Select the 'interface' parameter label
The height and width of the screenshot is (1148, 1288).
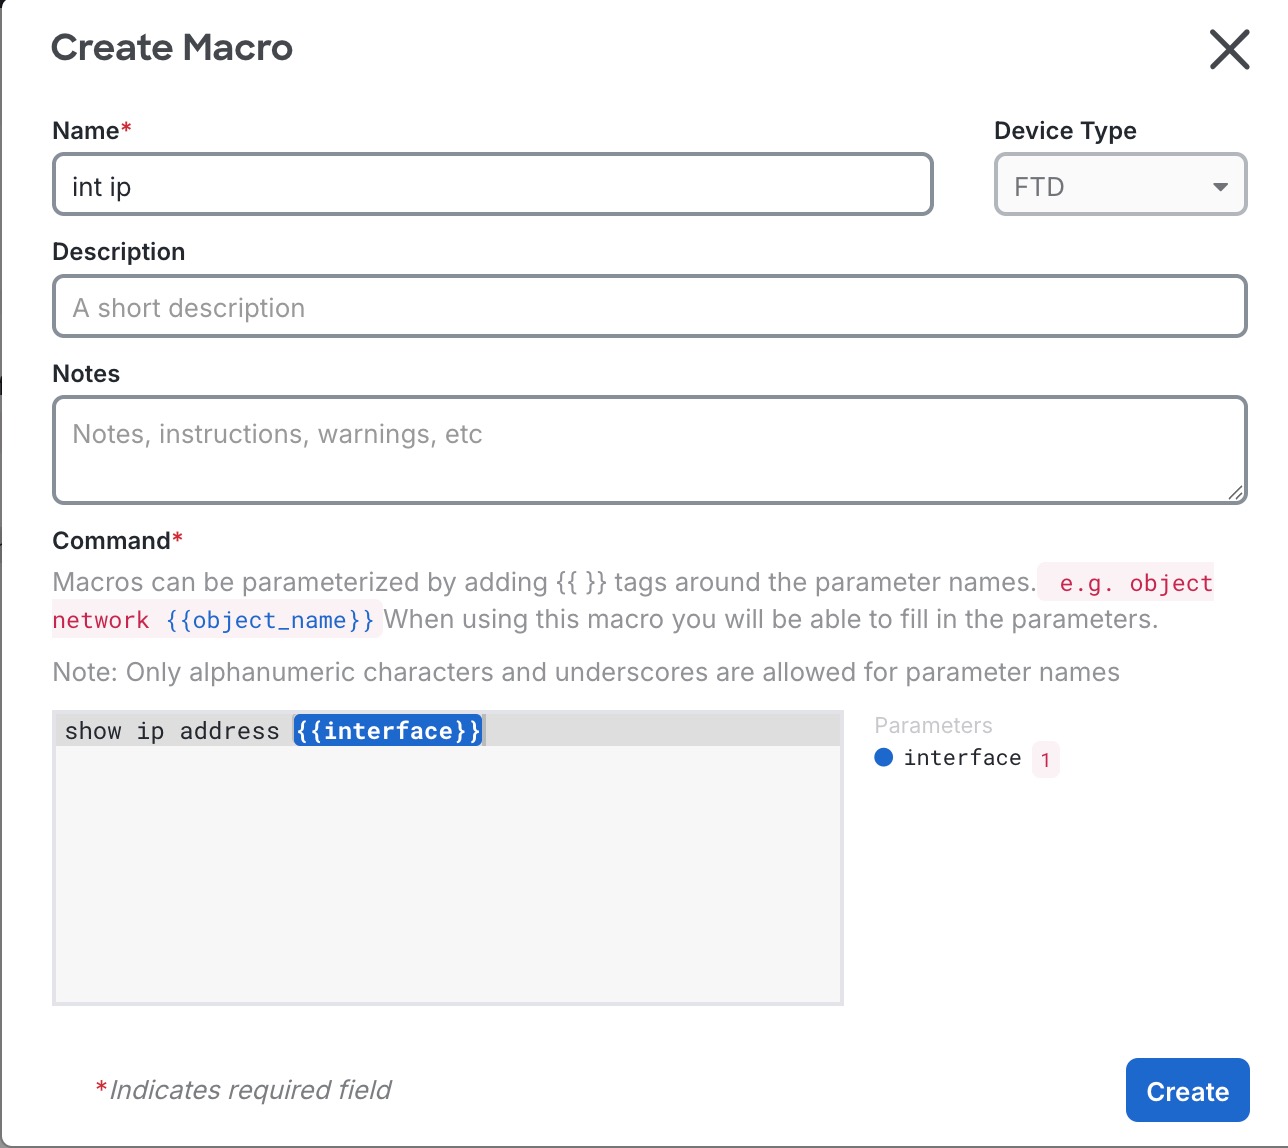[962, 757]
